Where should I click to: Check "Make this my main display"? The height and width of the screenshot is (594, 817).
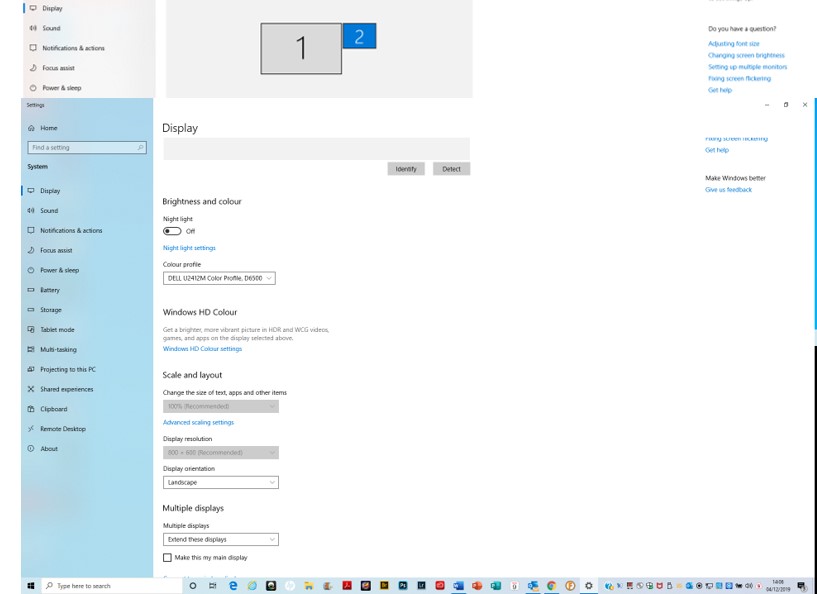click(169, 558)
